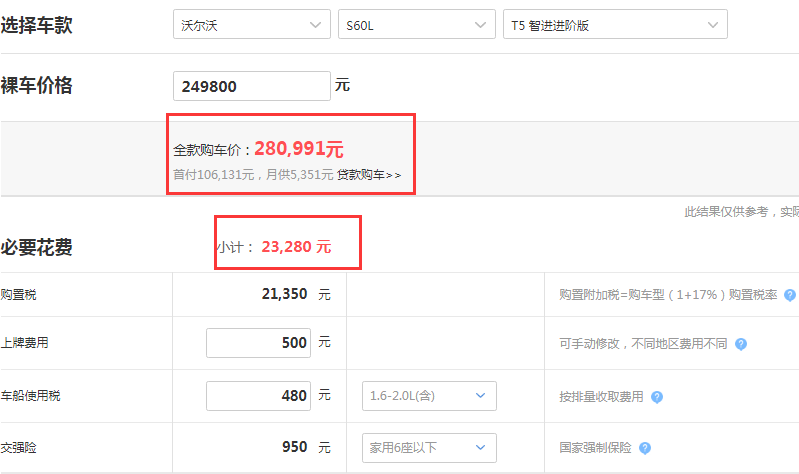Viewport: 799px width, 474px height.
Task: Click the 国家强制保险 description
Action: [595, 447]
